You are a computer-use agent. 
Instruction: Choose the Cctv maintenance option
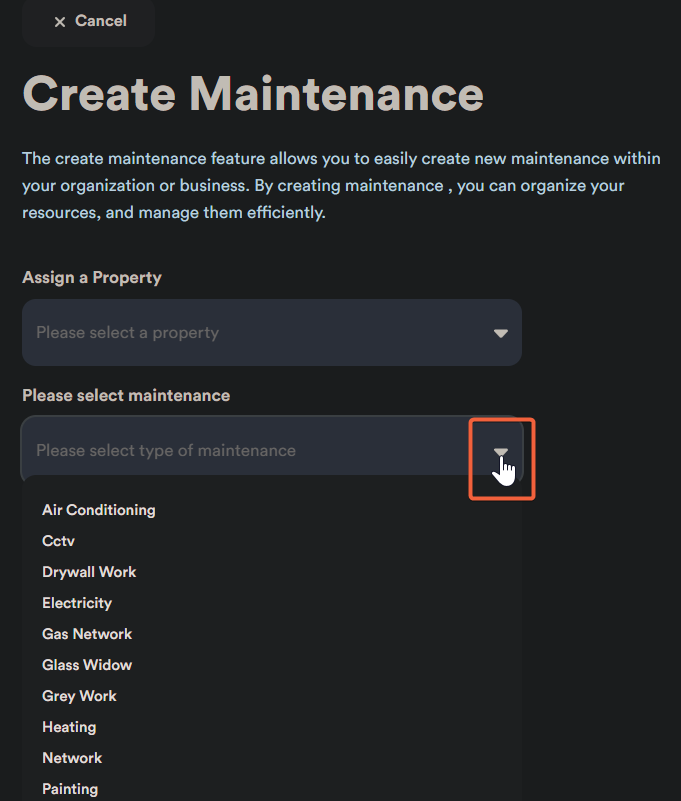(x=59, y=541)
